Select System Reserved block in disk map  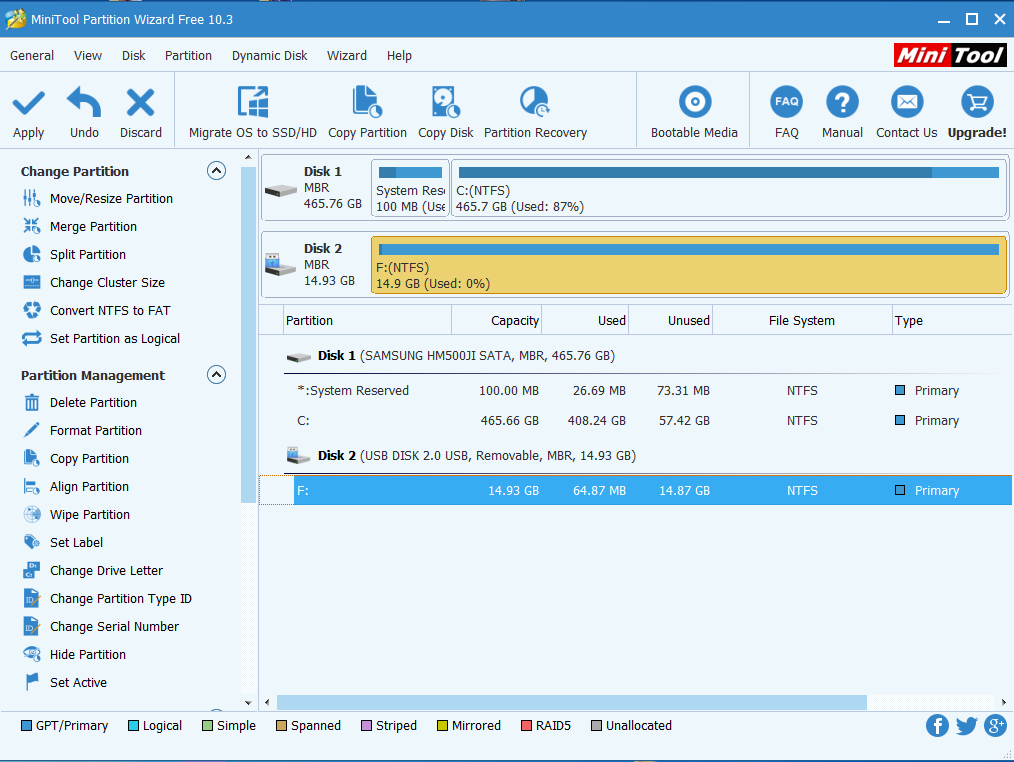point(410,188)
